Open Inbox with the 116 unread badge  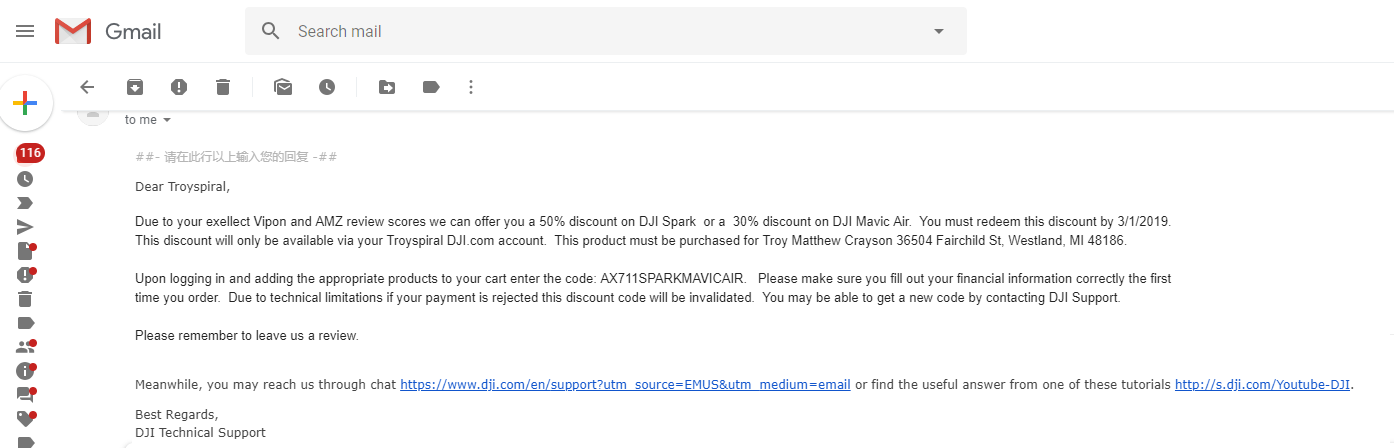30,154
